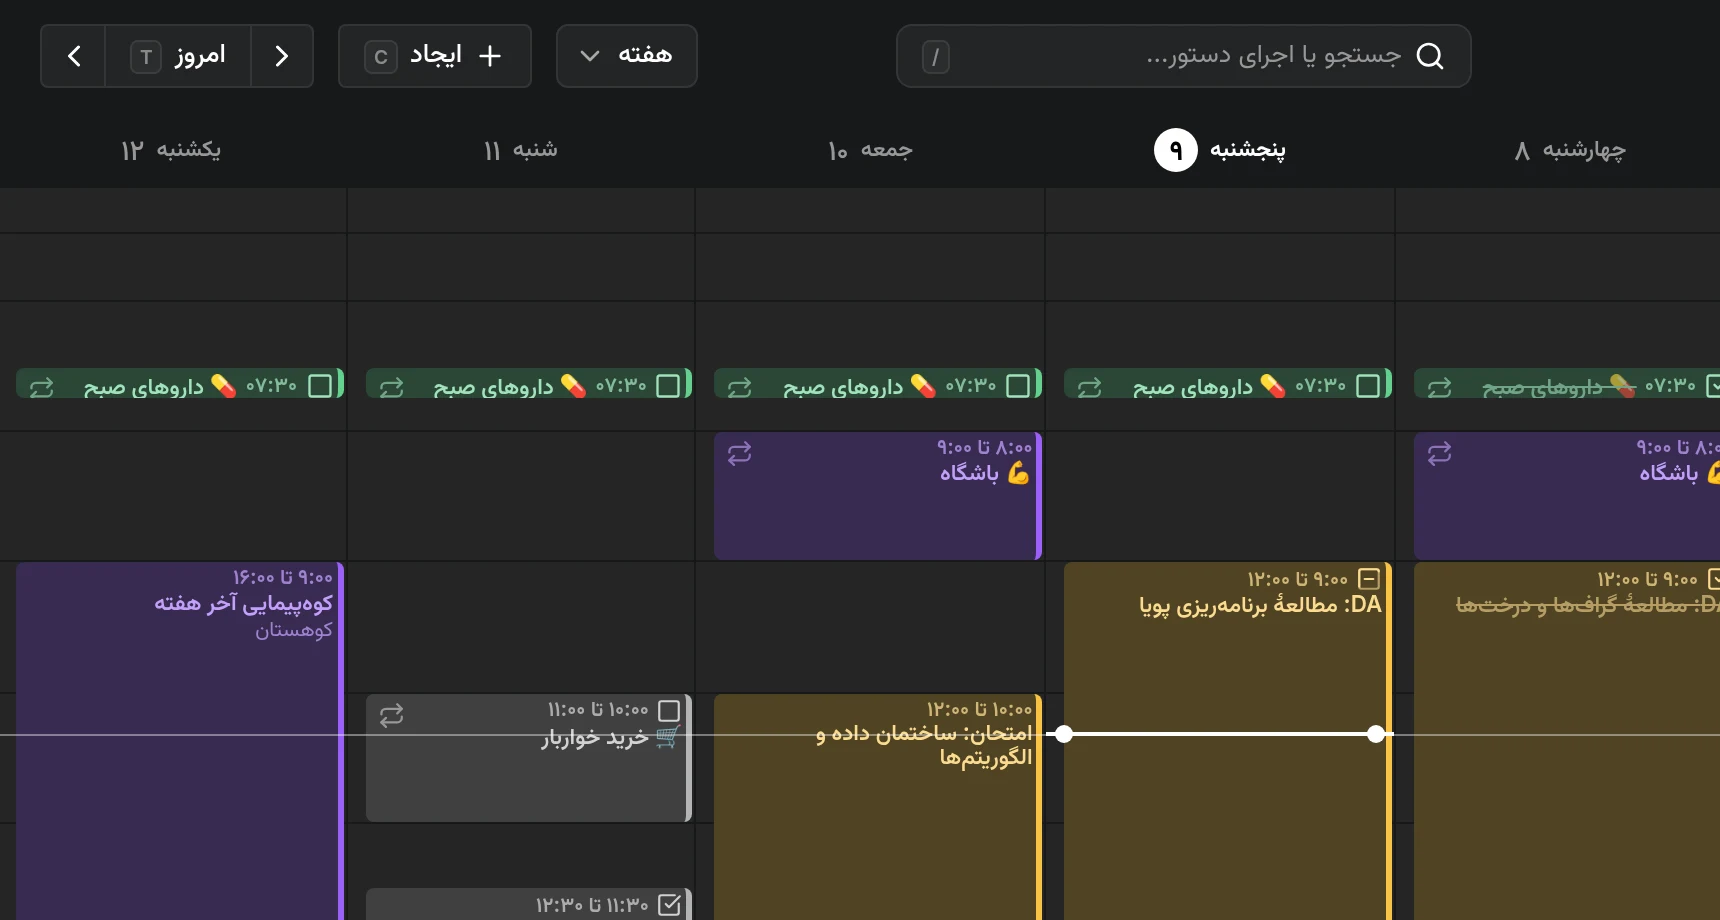
Task: Open the کوه‌پیمایی آخر هفته event
Action: [x=180, y=741]
